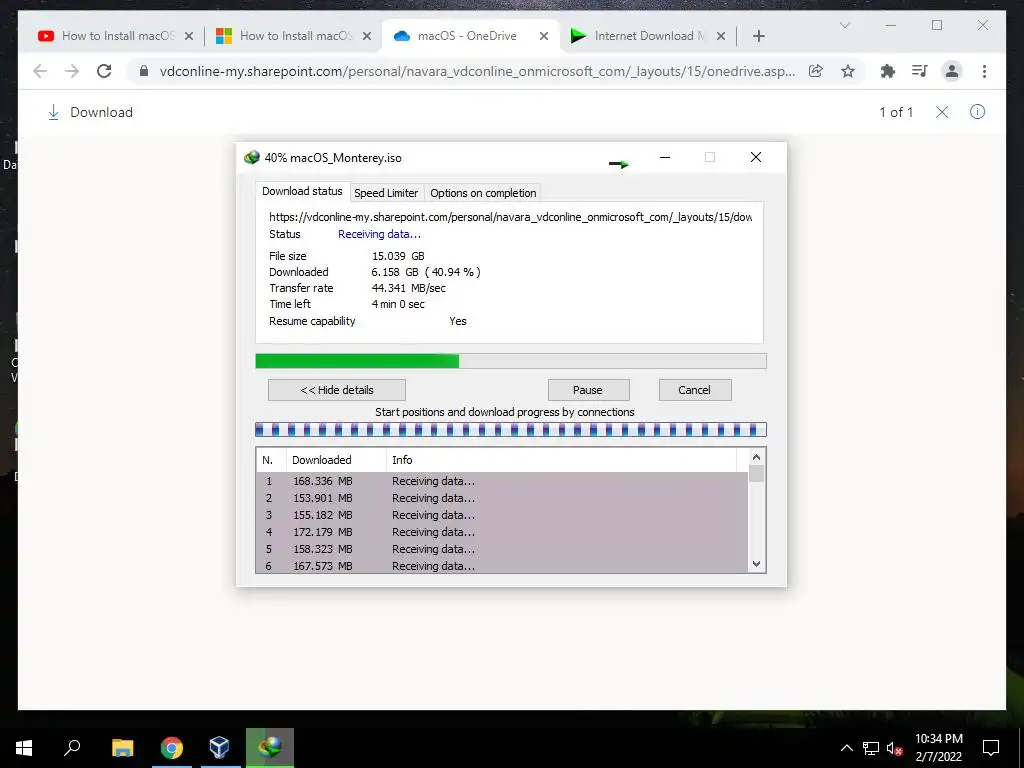Switch to Internet Download Manager tab

(x=647, y=36)
